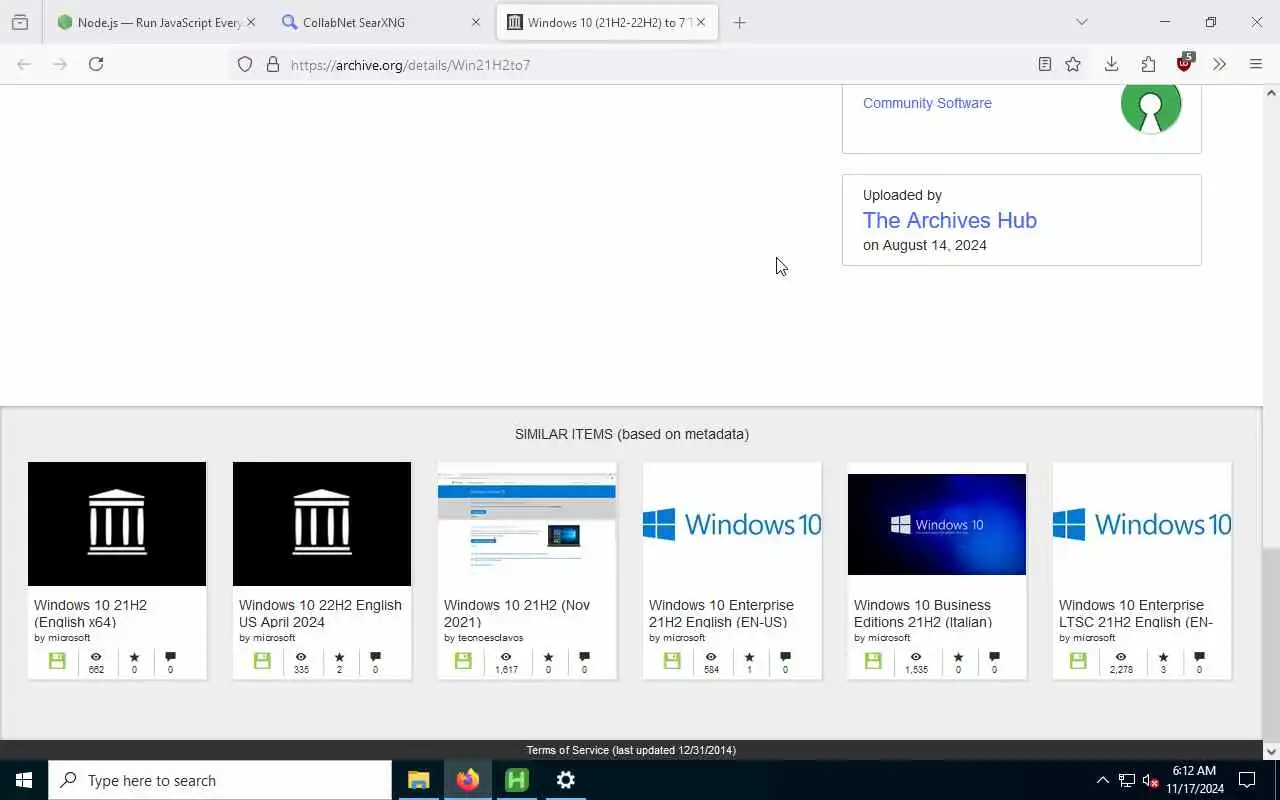Open the Windows Start menu
This screenshot has width=1280, height=800.
pos(24,780)
